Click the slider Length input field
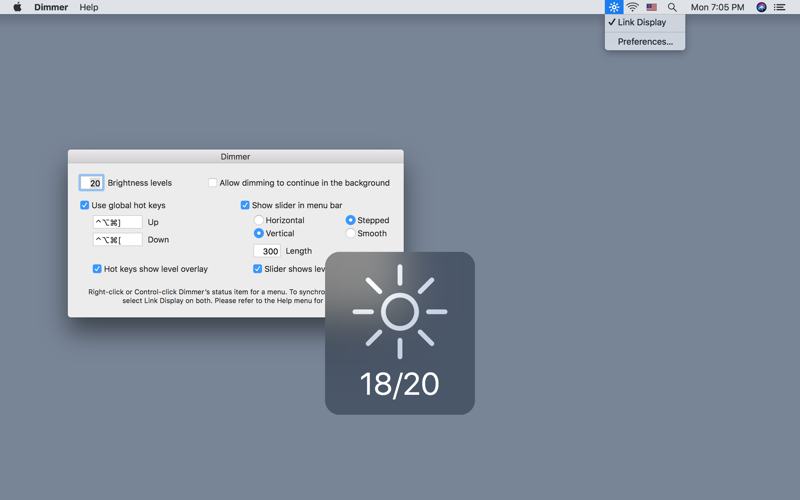This screenshot has height=500, width=800. [x=267, y=251]
